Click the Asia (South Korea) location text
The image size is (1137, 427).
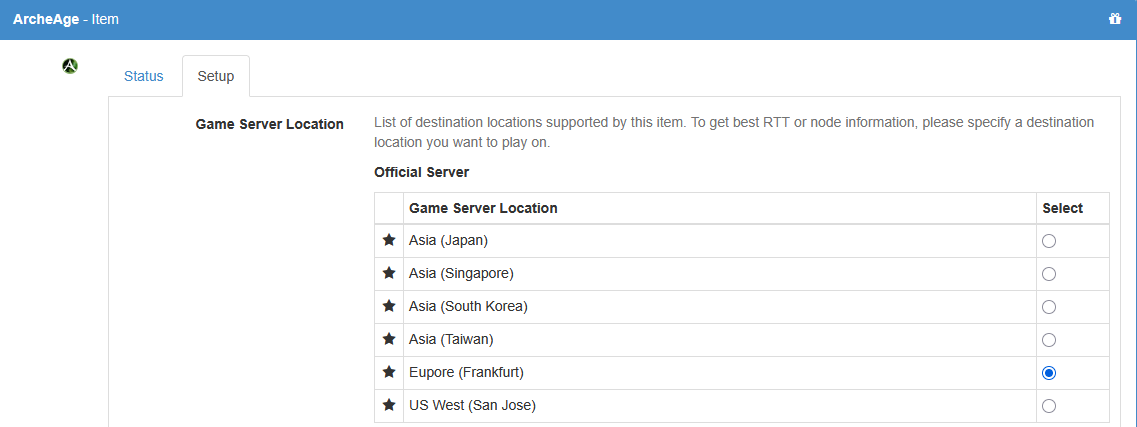(468, 306)
